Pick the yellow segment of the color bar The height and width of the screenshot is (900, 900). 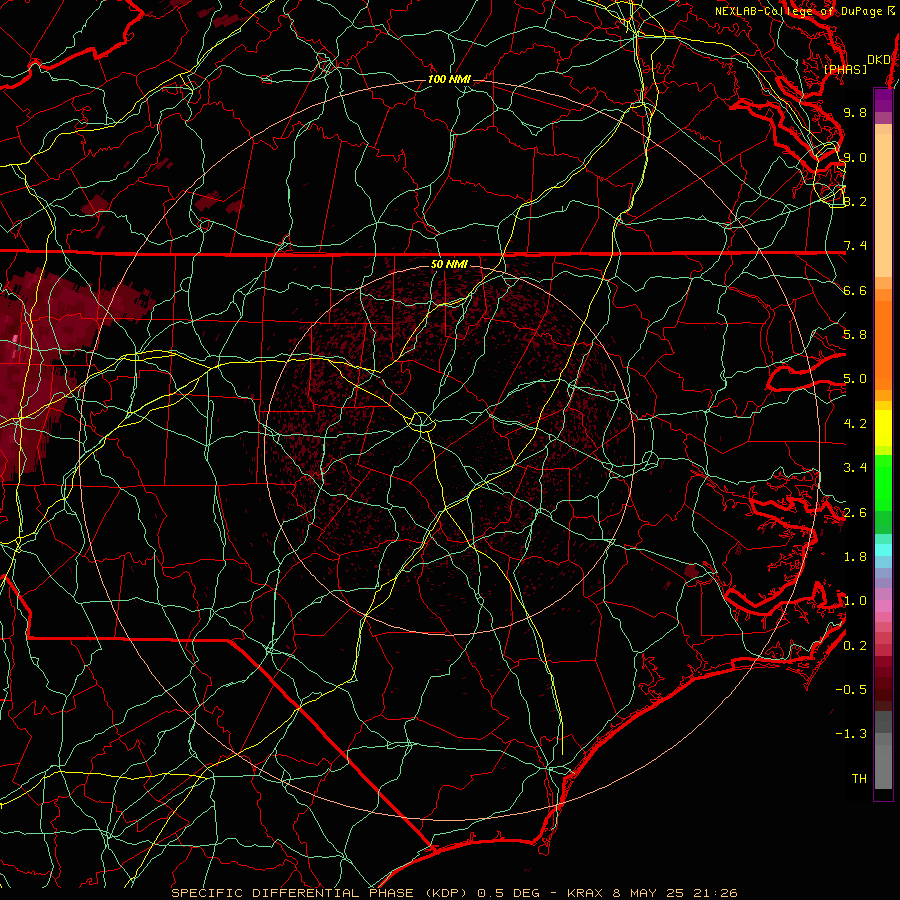click(883, 428)
